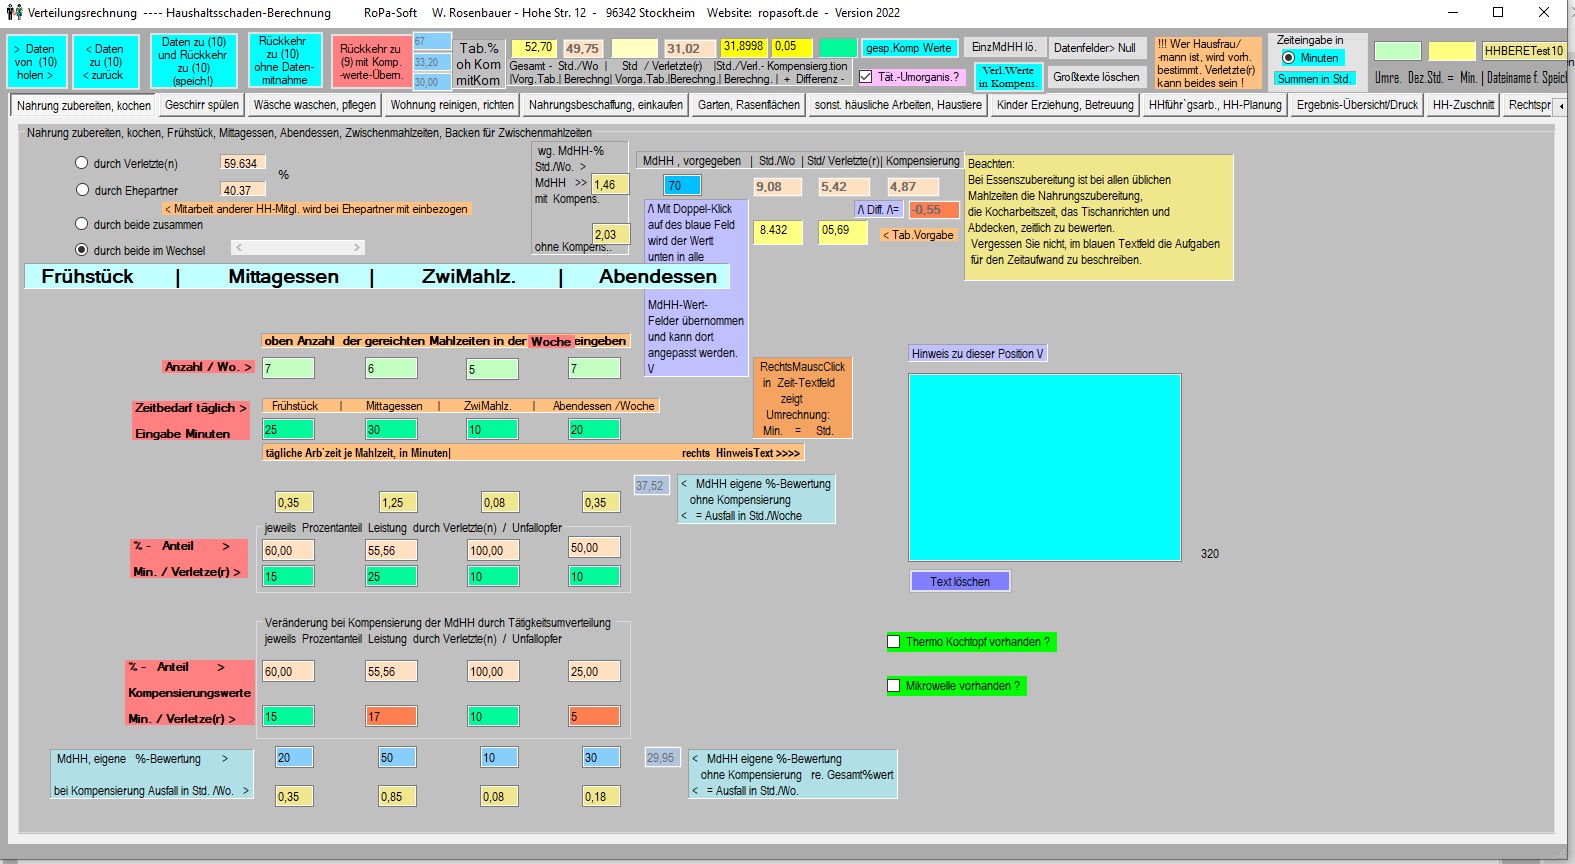
Task: Click right arrow of the horizontal scrollbar
Action: pos(356,247)
